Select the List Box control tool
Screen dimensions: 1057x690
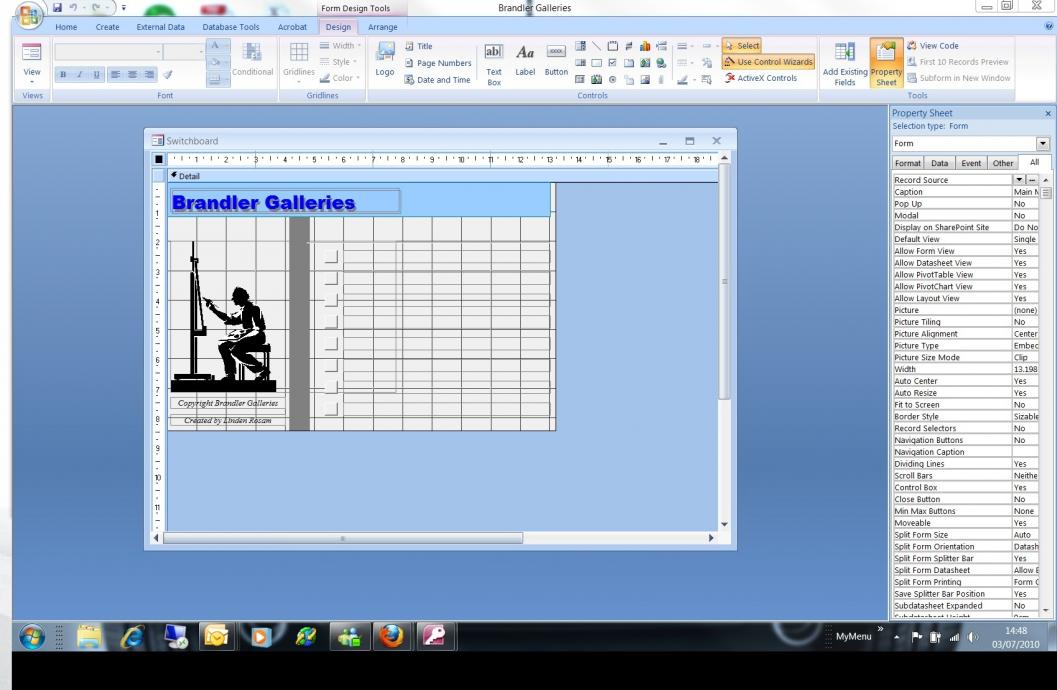(580, 63)
